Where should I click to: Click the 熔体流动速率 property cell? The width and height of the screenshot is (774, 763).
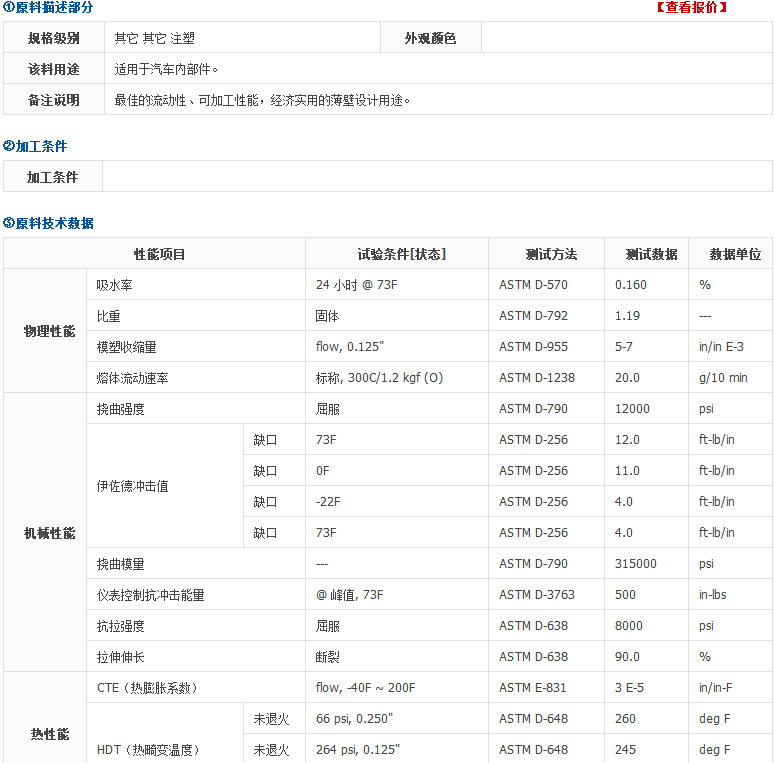[133, 378]
